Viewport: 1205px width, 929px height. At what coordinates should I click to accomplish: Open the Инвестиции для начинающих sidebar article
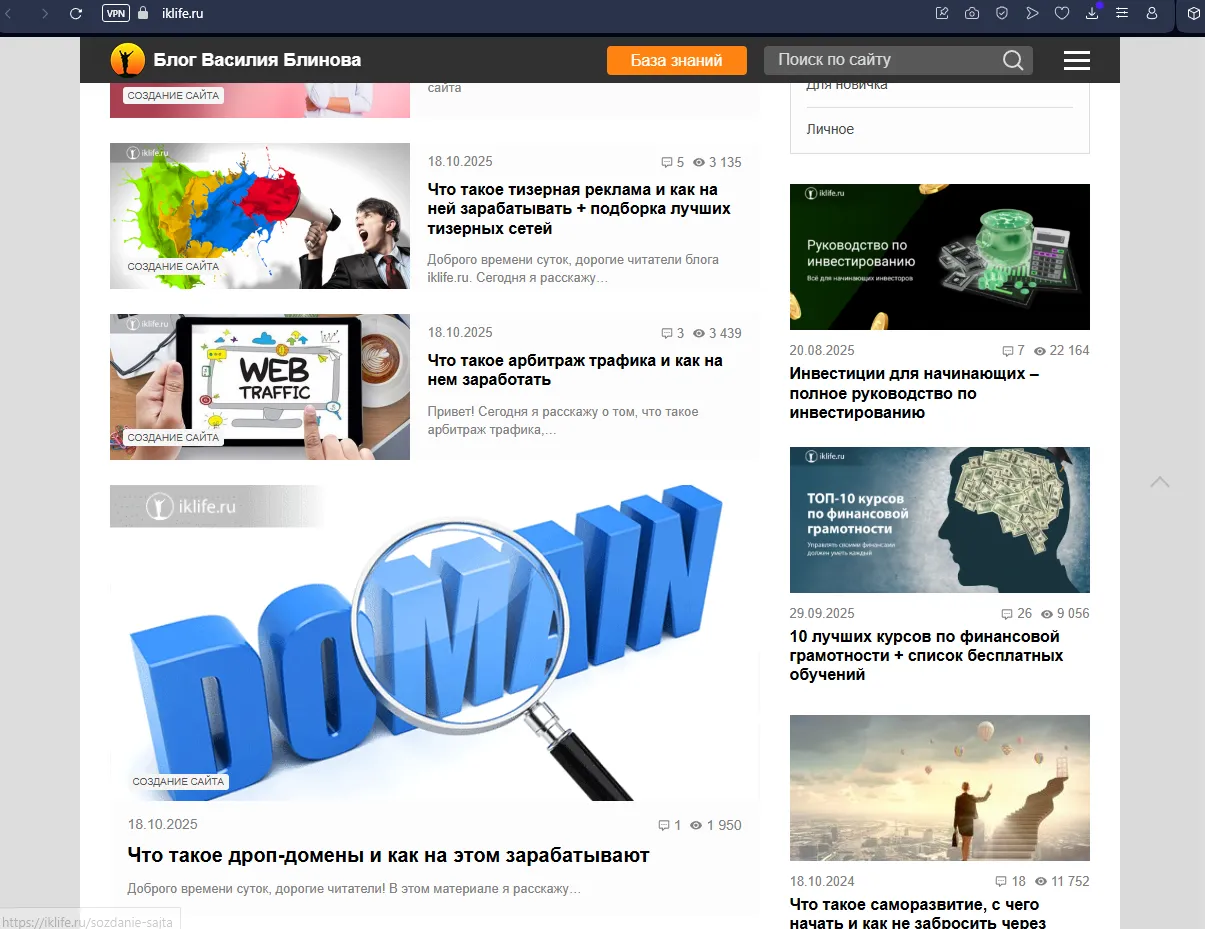click(915, 393)
